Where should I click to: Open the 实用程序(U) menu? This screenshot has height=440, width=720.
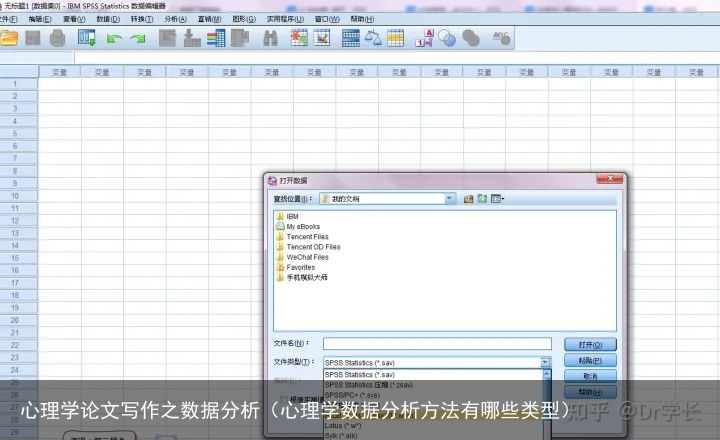[285, 19]
